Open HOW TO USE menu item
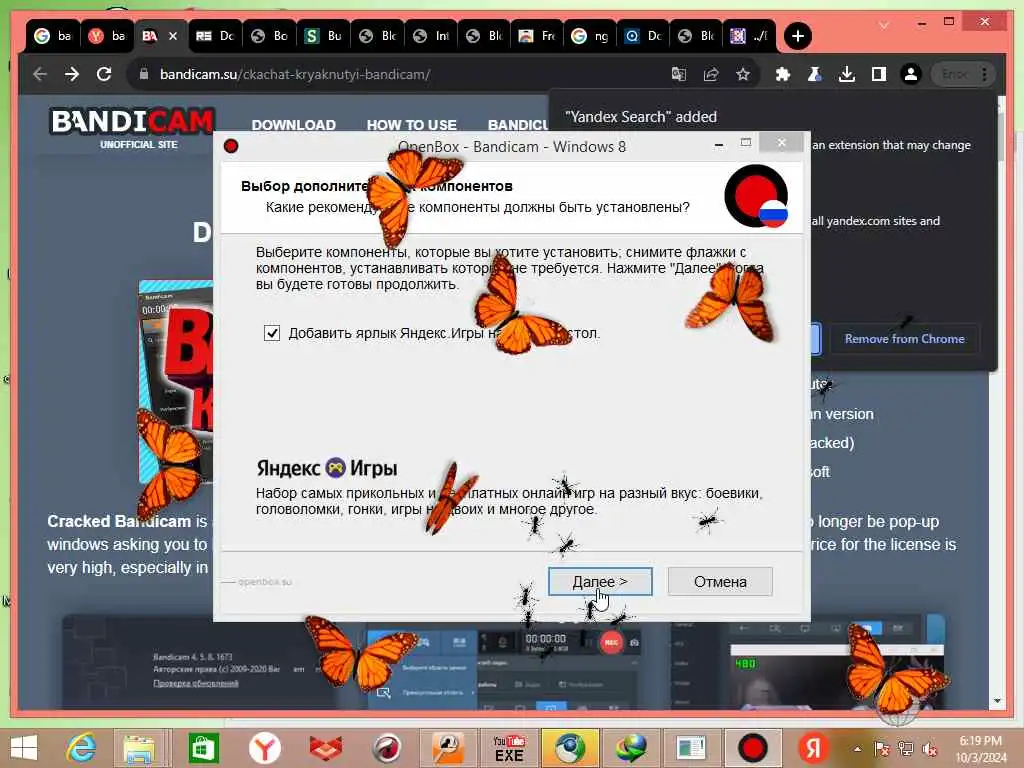Image resolution: width=1024 pixels, height=768 pixels. pos(411,125)
